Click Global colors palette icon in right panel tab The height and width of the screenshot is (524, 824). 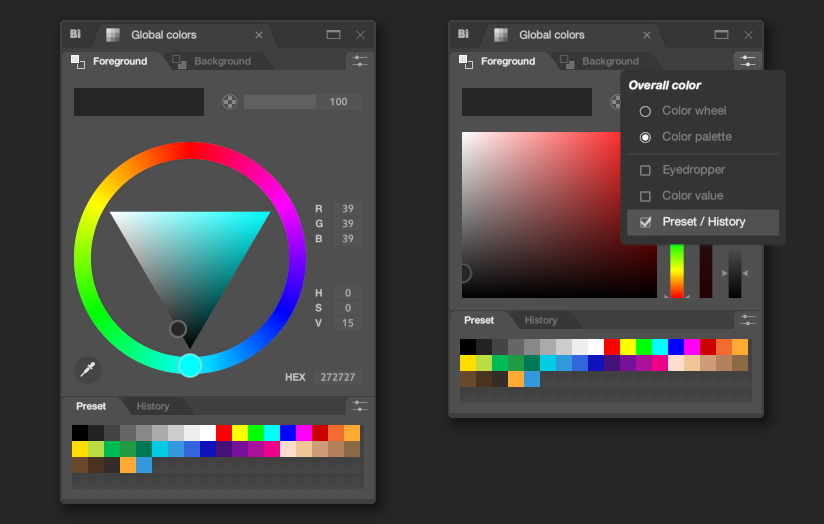[501, 35]
